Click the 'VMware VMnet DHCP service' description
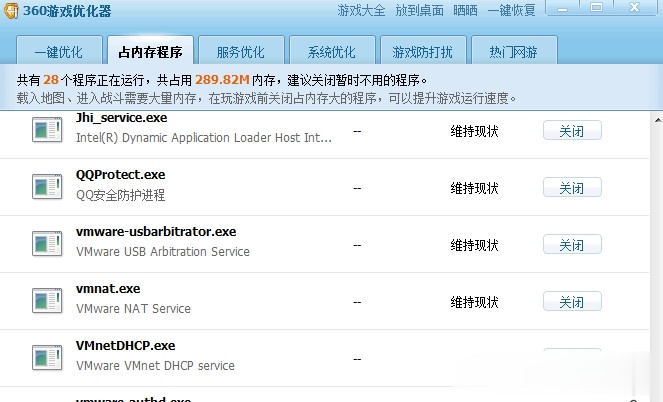The height and width of the screenshot is (402, 663). [155, 366]
